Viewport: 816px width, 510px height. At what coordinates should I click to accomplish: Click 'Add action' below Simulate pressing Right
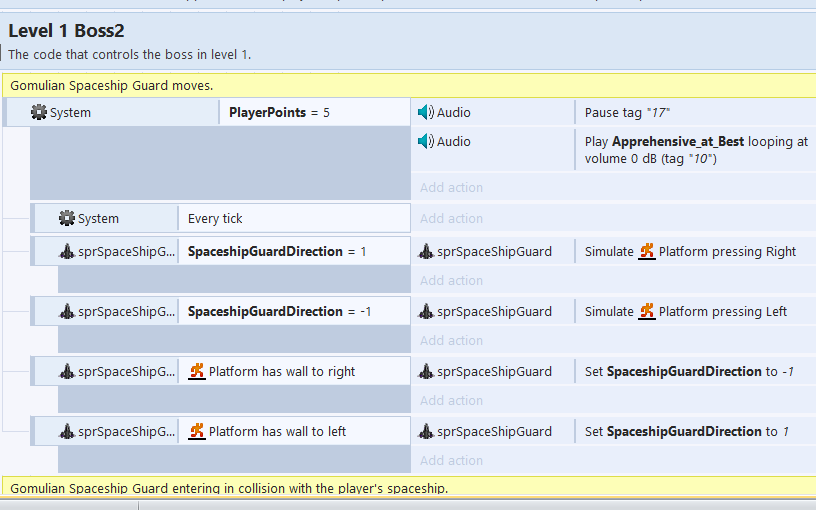click(x=451, y=280)
